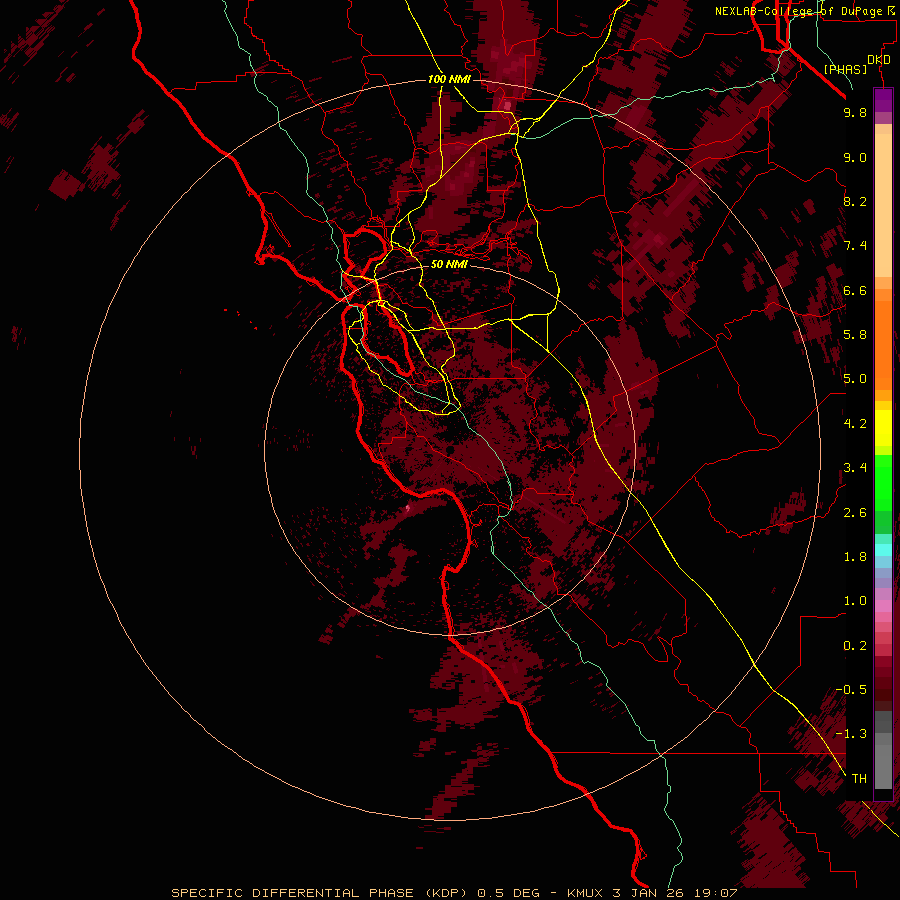Click the 9.8 value on the scale
Image resolution: width=900 pixels, height=900 pixels.
coord(855,112)
